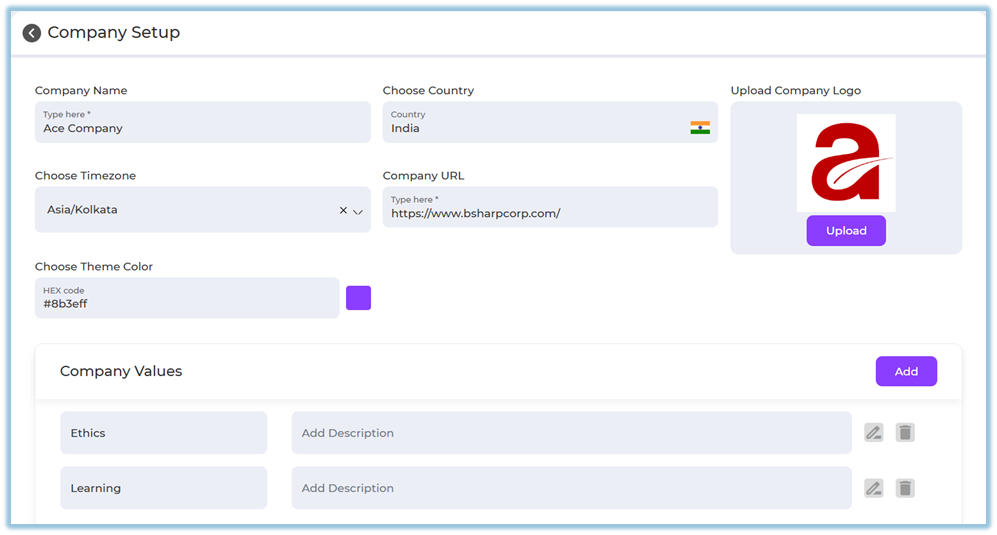Edit the Learning company value
The height and width of the screenshot is (535, 997).
(x=874, y=488)
